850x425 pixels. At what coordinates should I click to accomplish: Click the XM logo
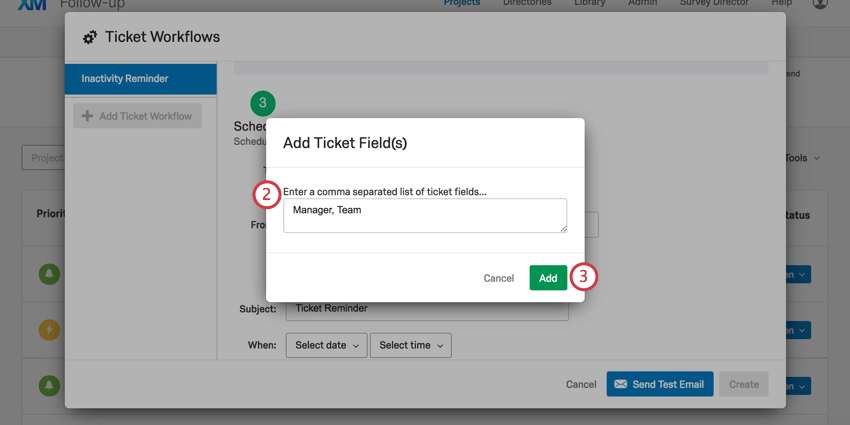pos(31,4)
